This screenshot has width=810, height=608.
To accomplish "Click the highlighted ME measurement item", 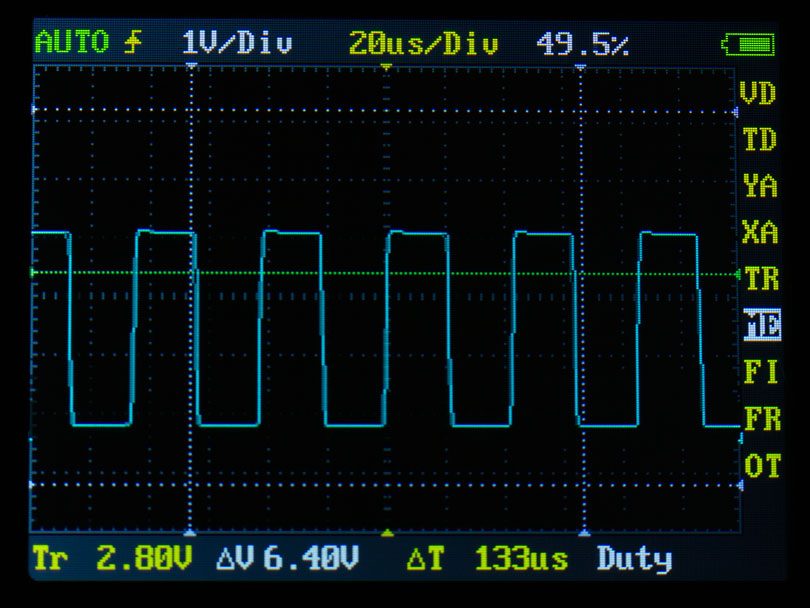I will (x=762, y=325).
